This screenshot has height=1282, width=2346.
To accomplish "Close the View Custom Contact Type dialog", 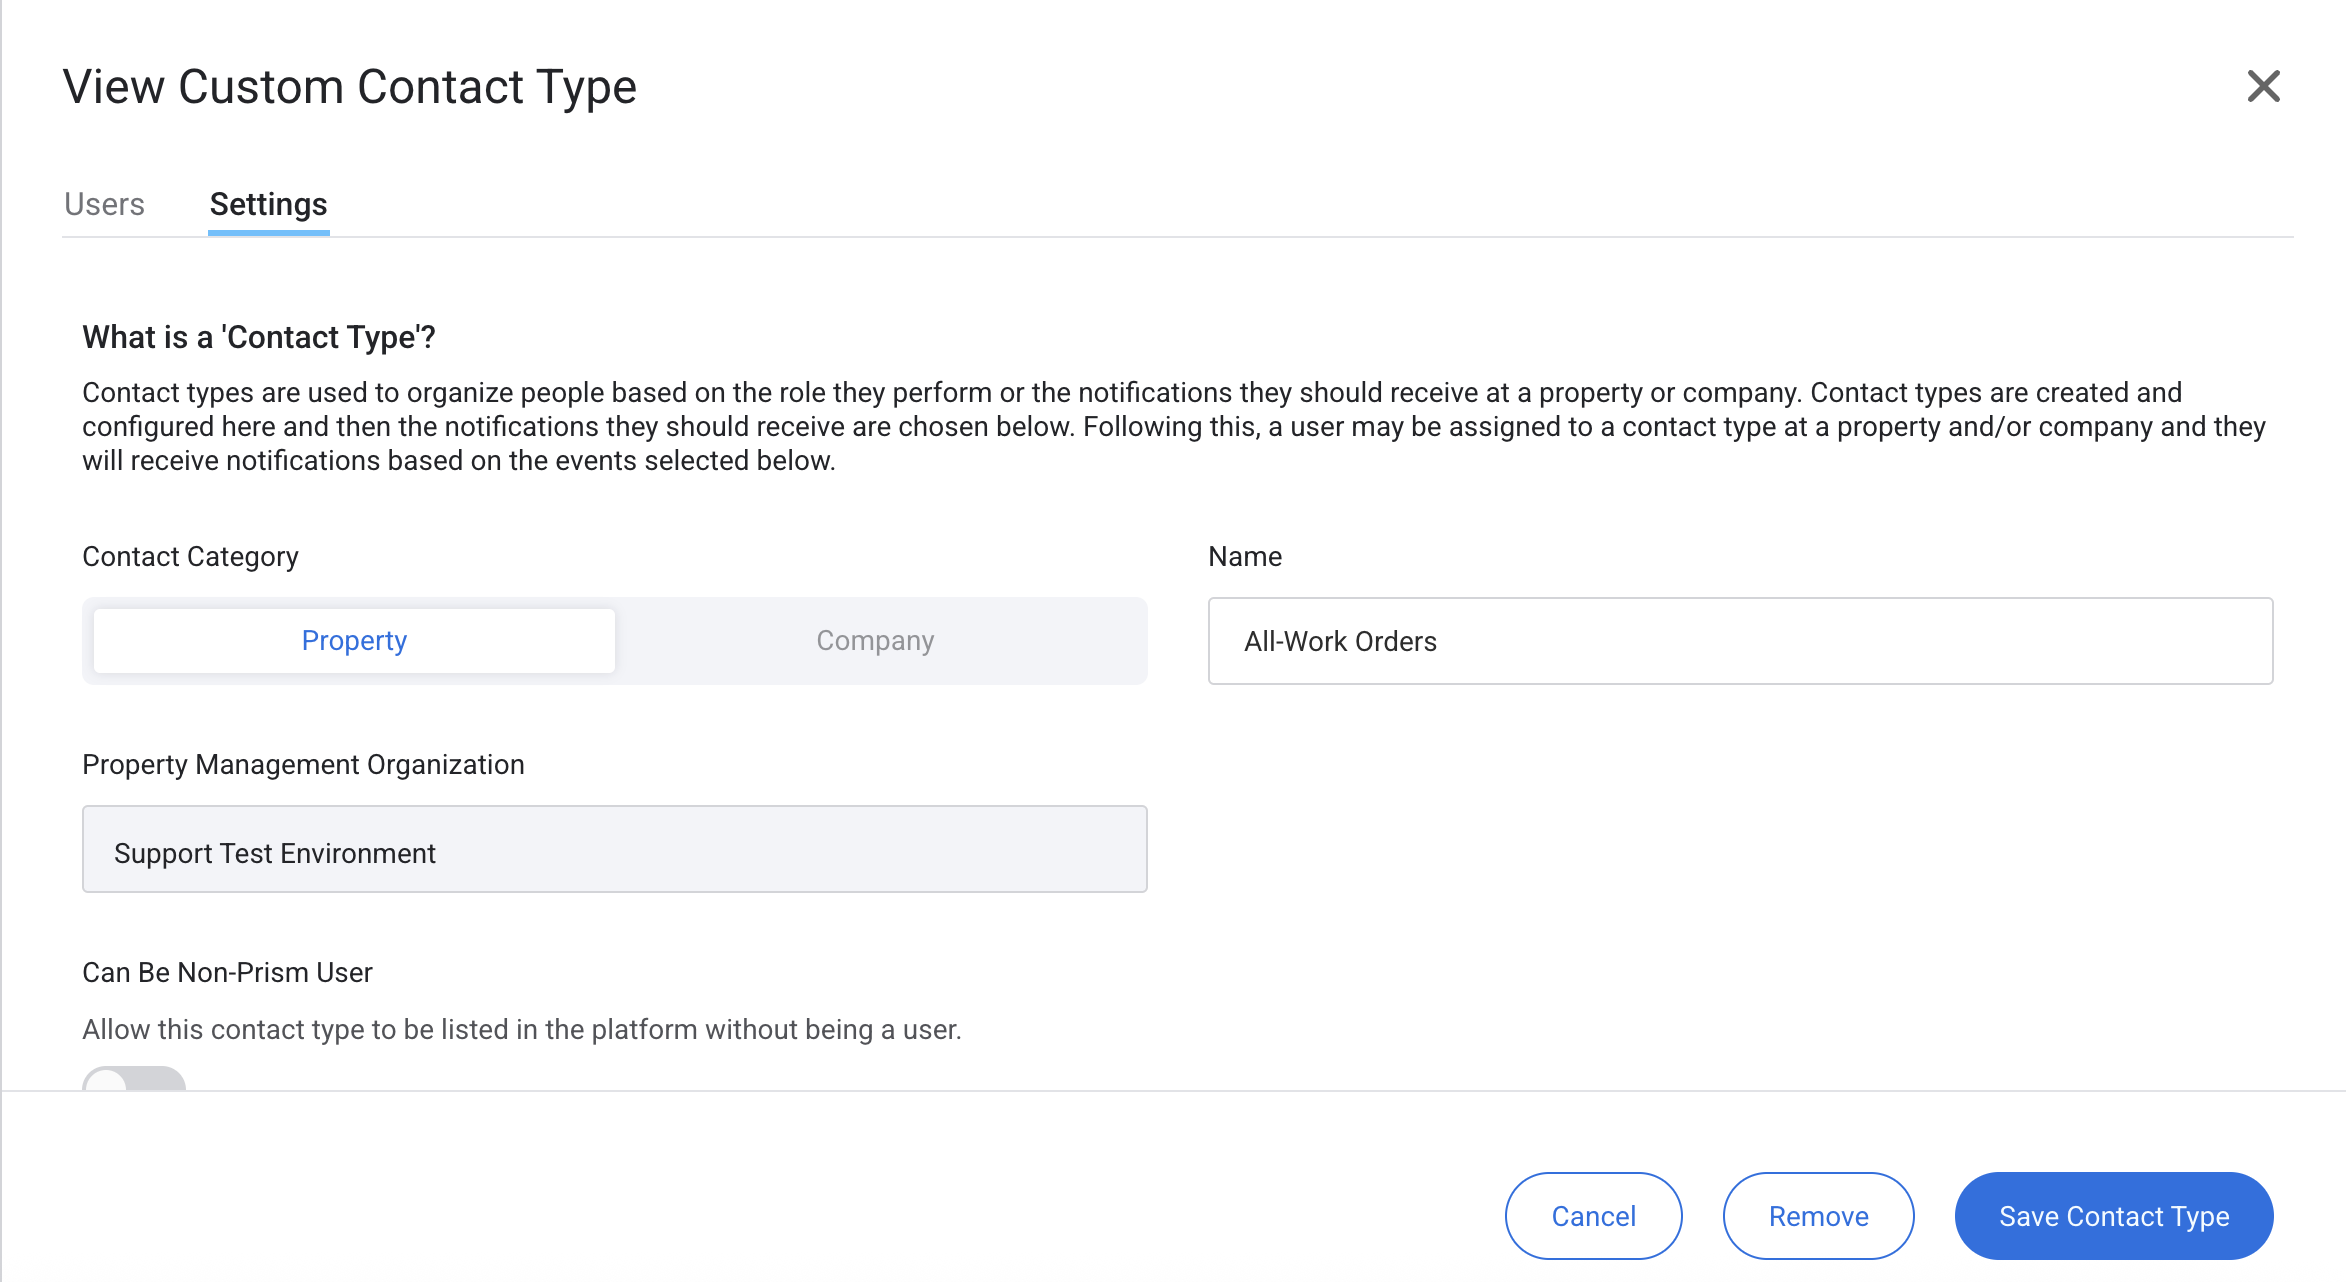I will [x=2263, y=87].
